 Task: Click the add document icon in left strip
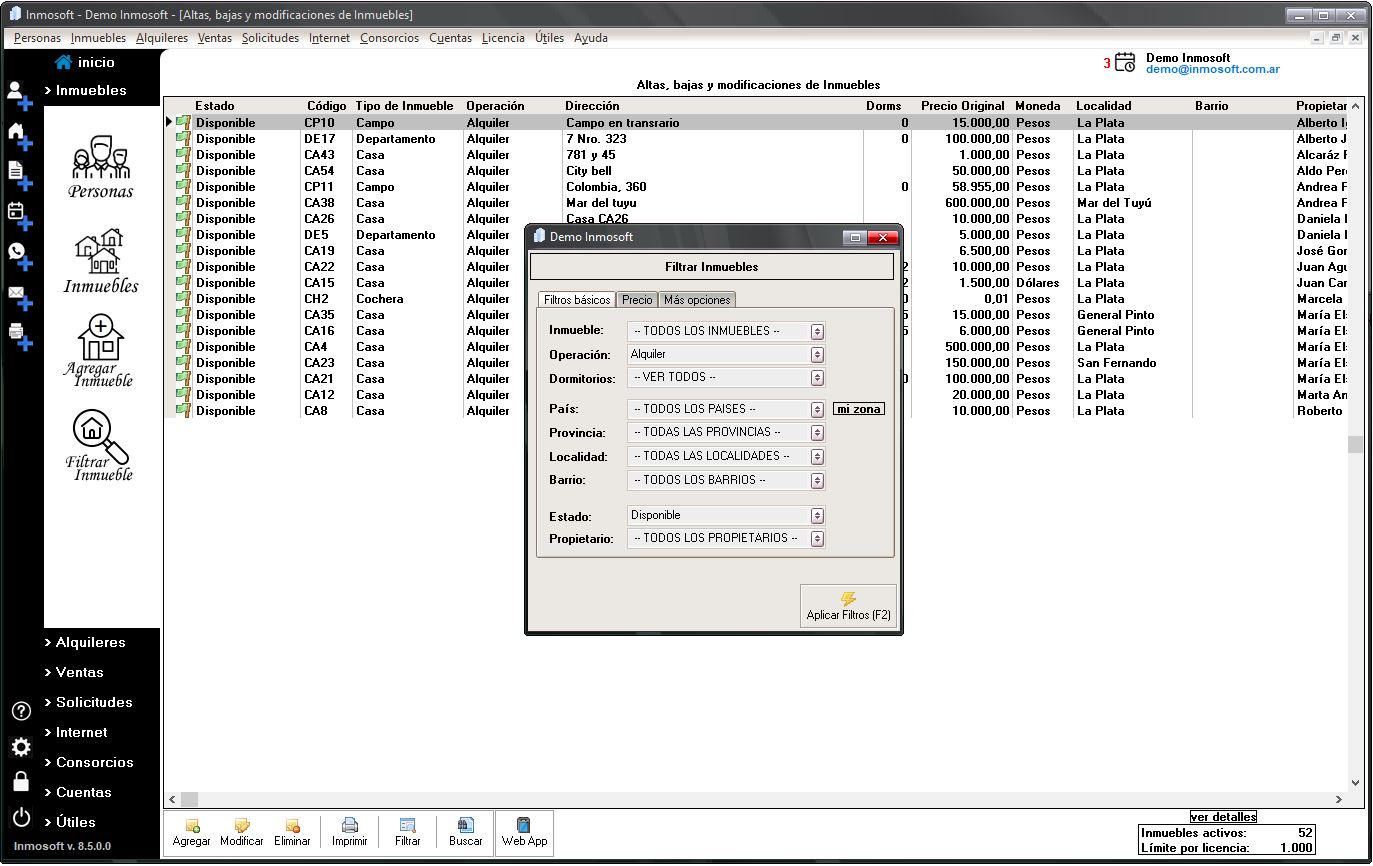[20, 176]
